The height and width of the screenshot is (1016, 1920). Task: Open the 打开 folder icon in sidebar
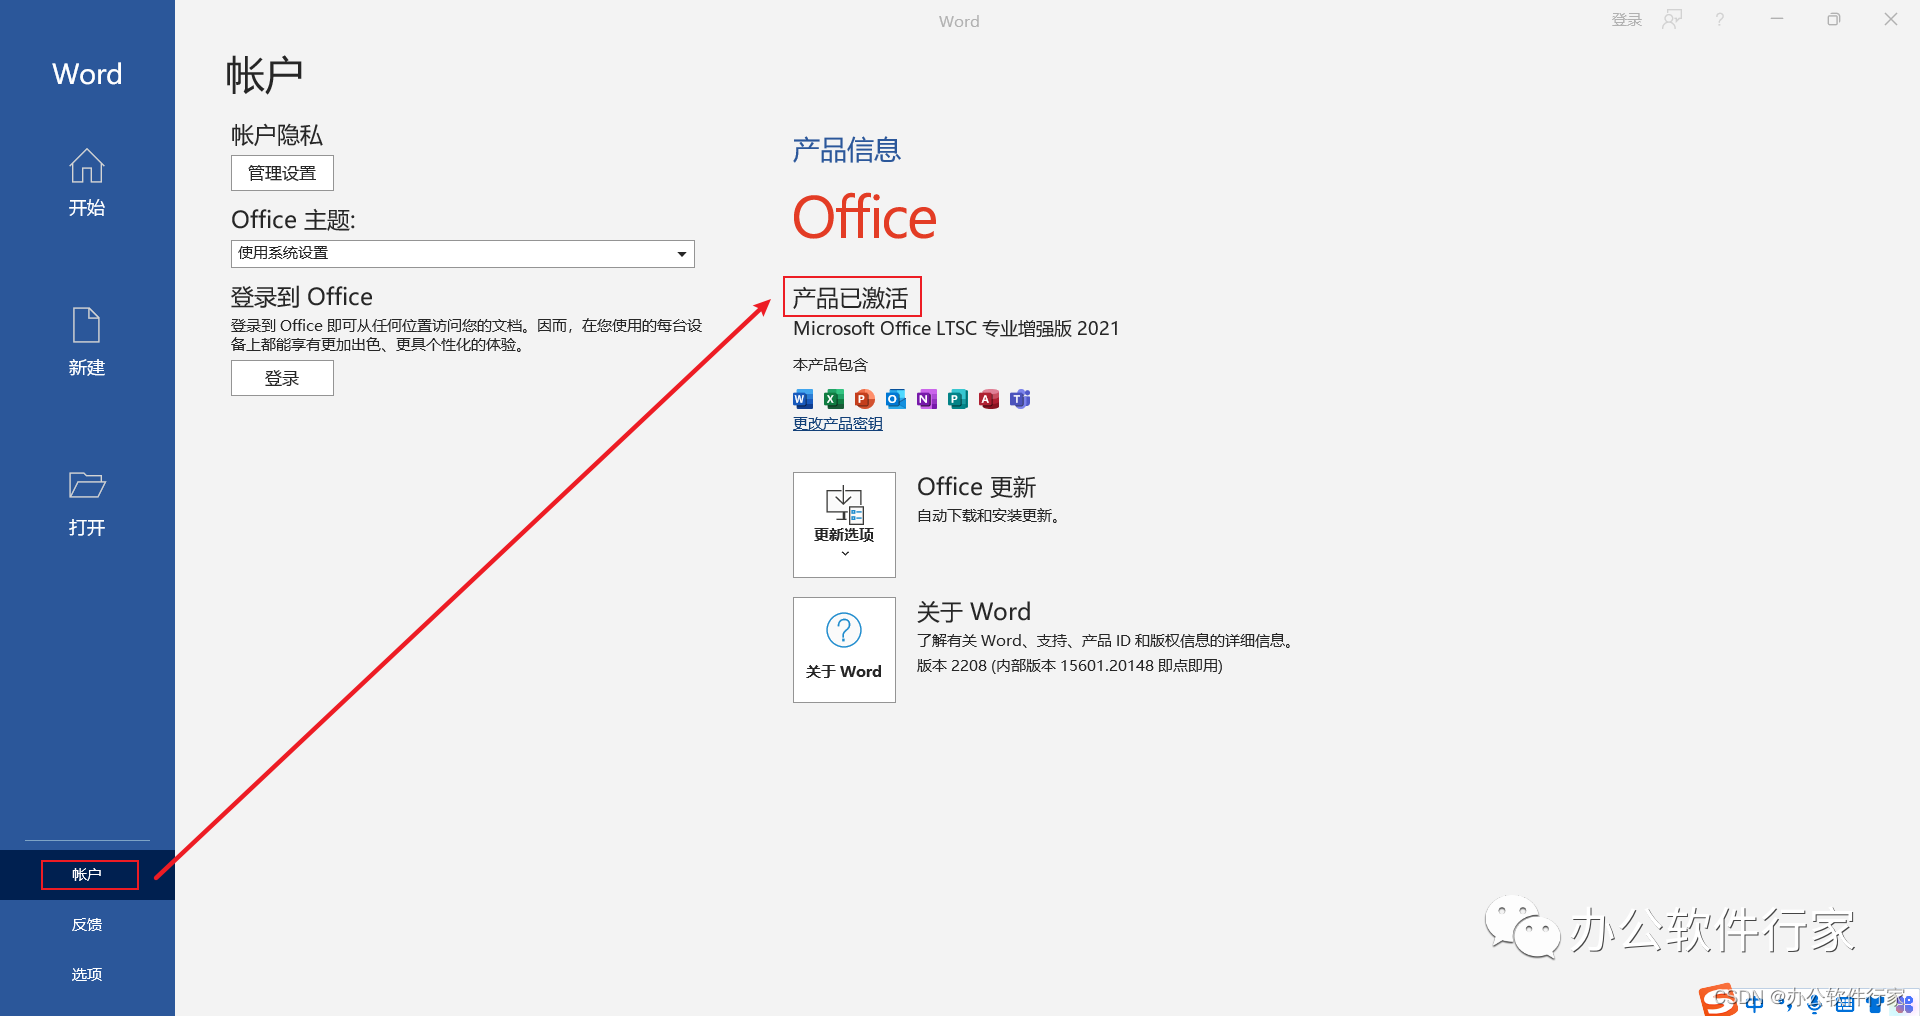[87, 485]
